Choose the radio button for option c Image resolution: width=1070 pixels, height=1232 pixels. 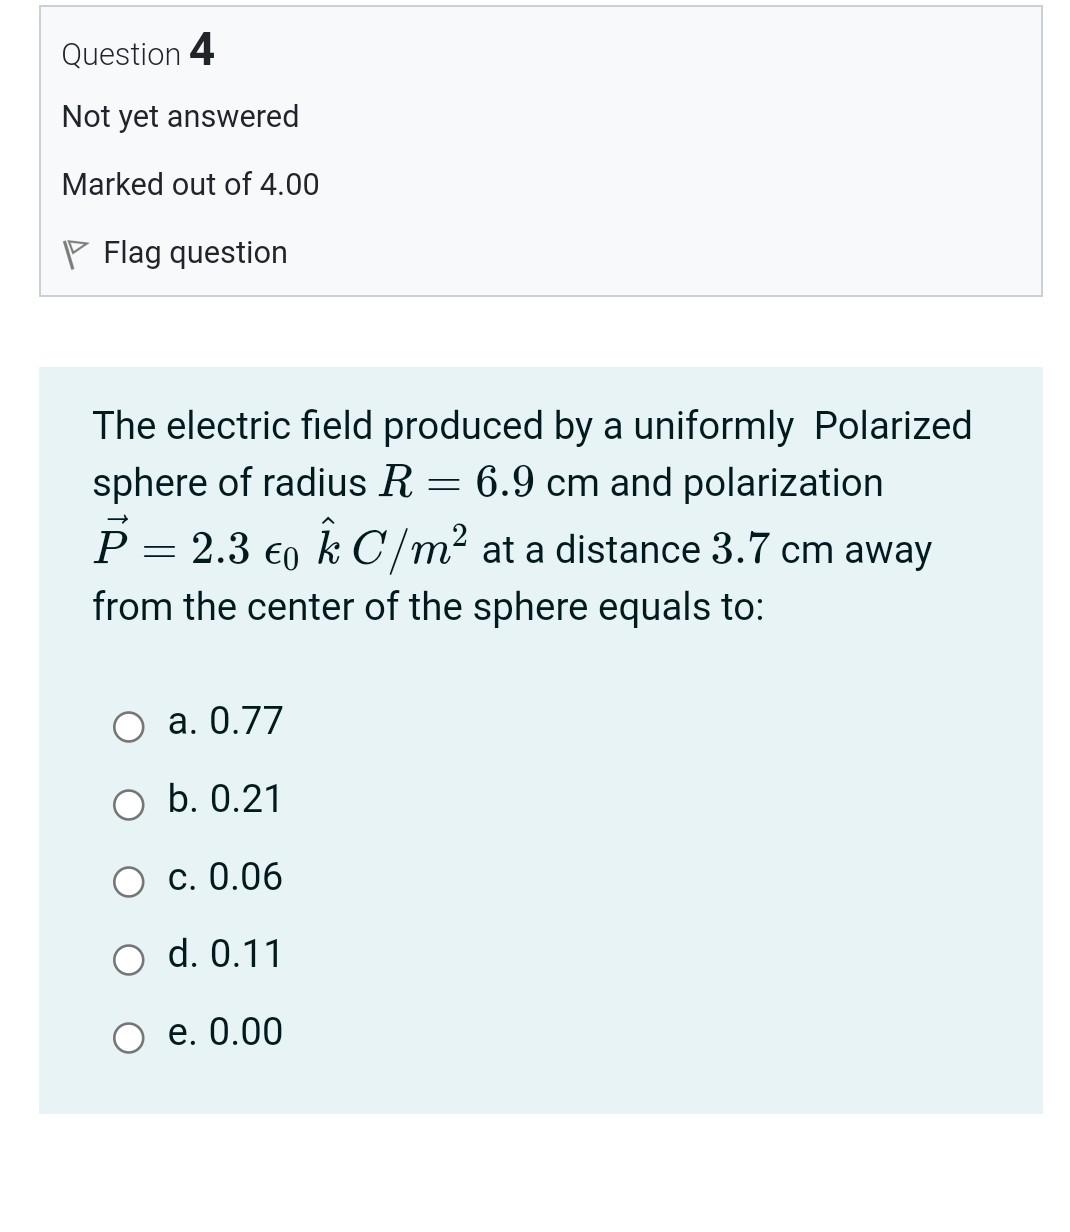tap(128, 882)
